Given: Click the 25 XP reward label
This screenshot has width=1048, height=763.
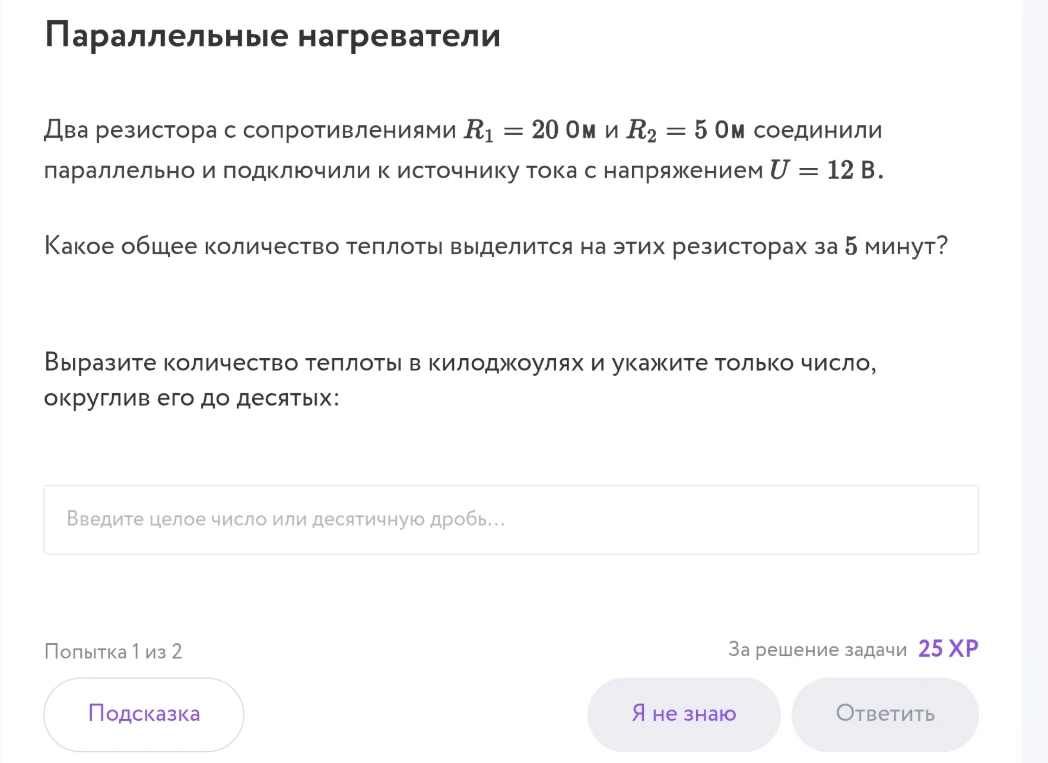Looking at the screenshot, I should tap(948, 648).
